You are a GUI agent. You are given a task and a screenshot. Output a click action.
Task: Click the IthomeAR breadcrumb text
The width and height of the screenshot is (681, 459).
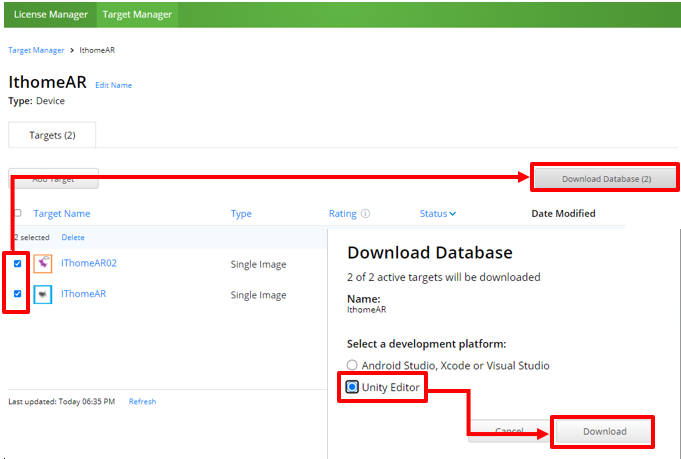click(x=97, y=50)
